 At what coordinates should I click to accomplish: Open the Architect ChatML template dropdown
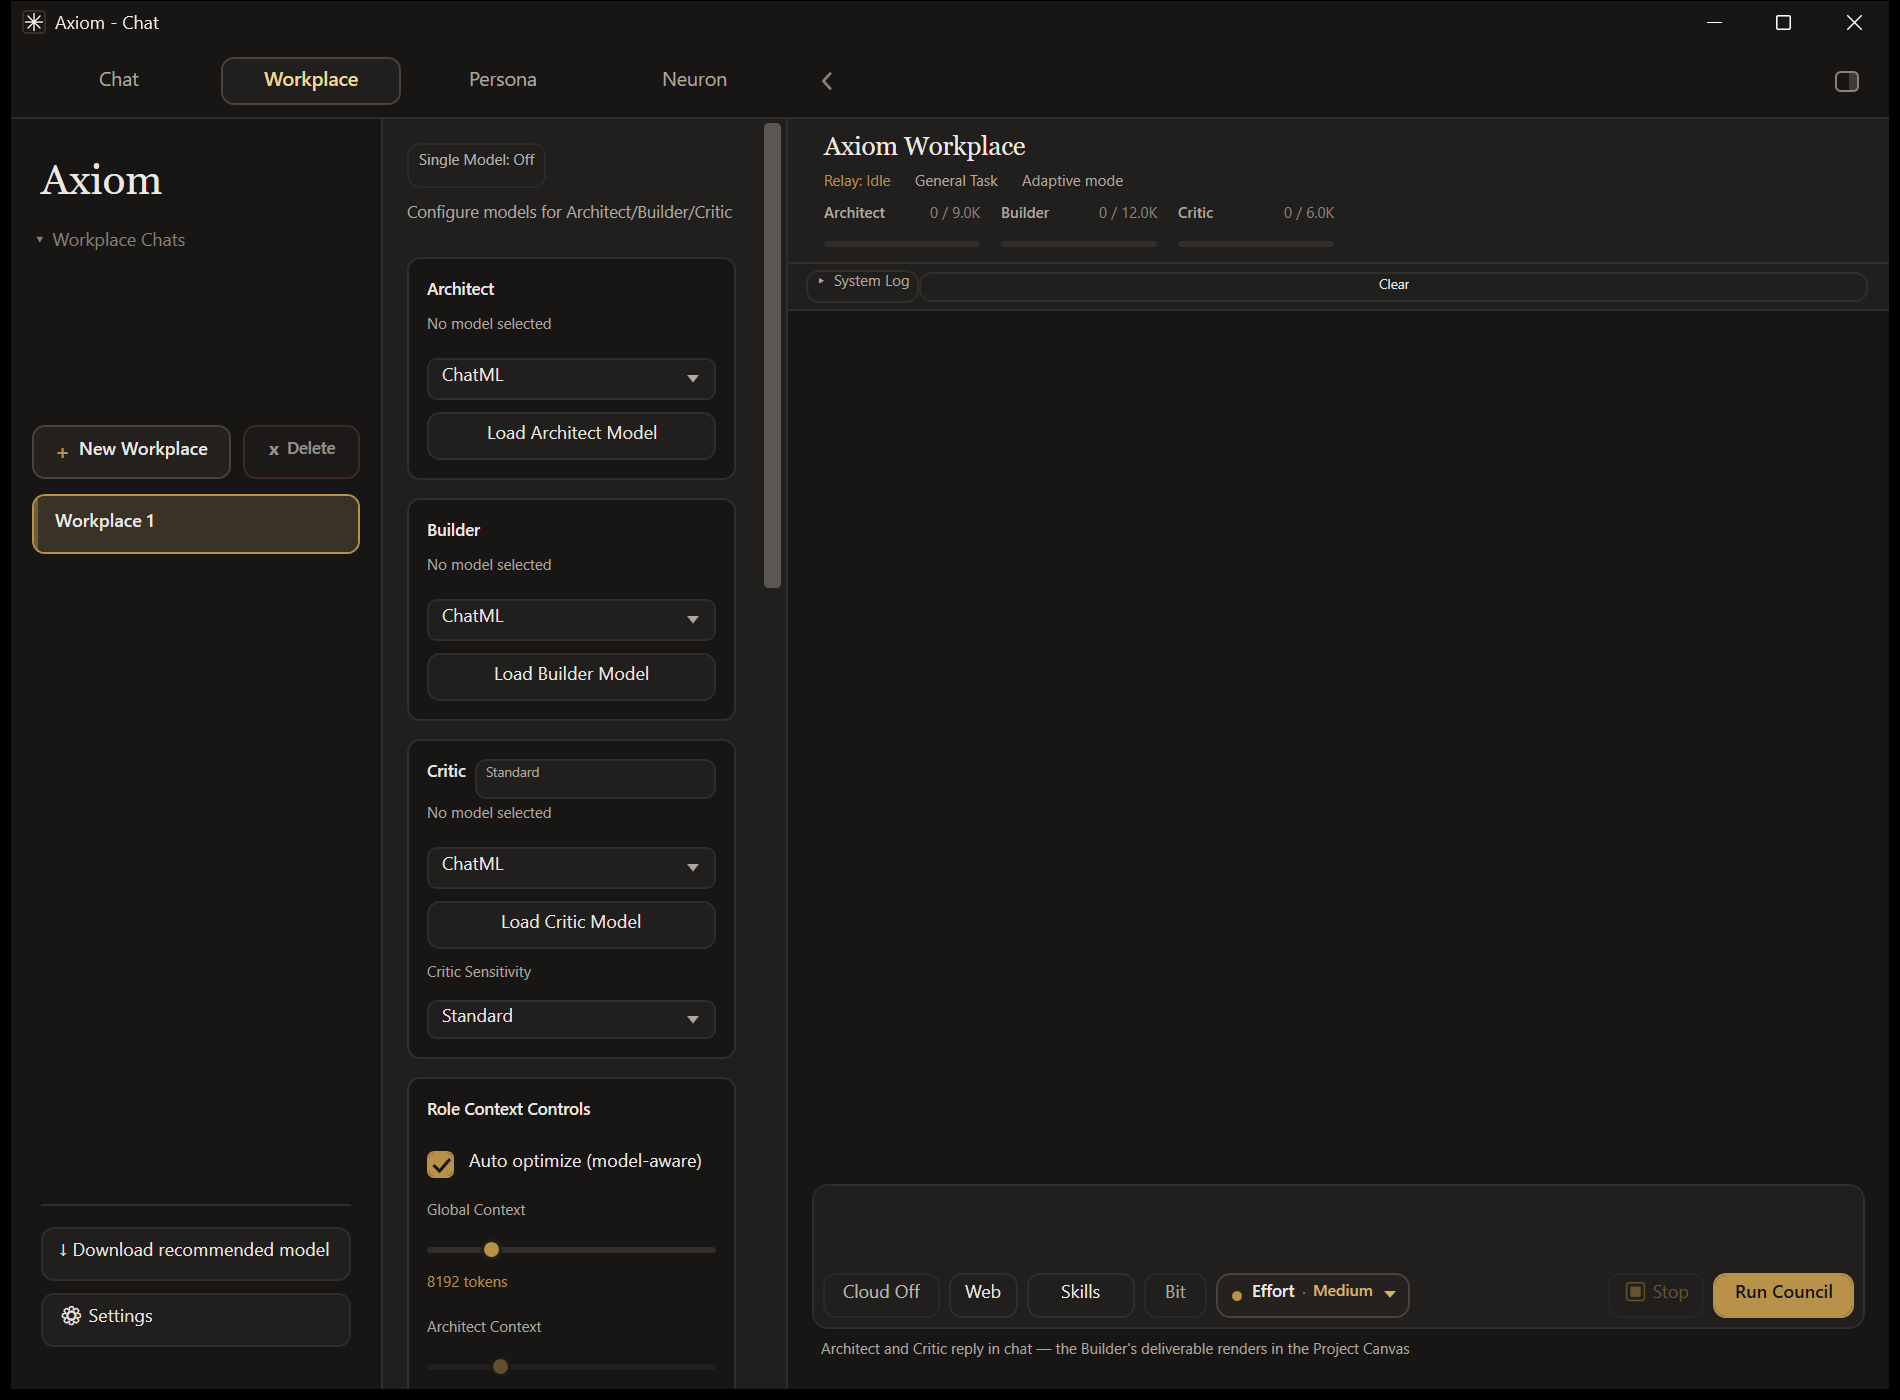tap(571, 378)
